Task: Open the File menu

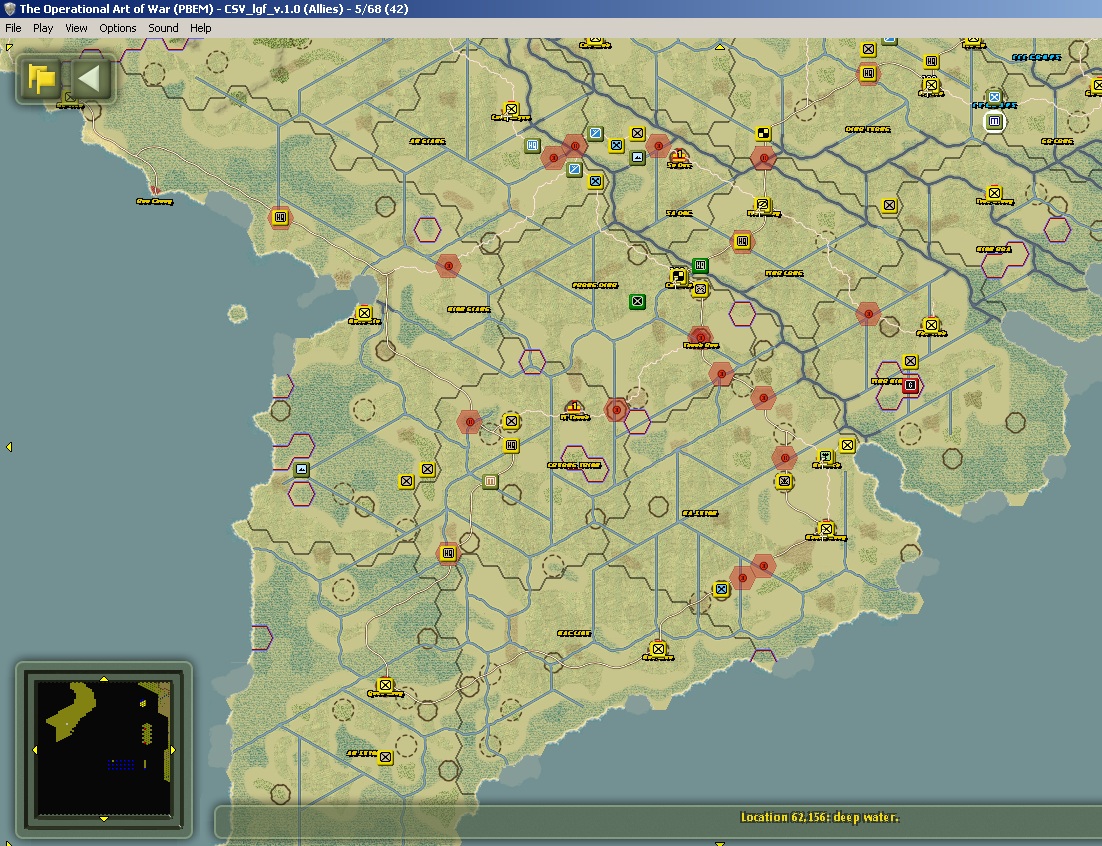Action: coord(13,28)
